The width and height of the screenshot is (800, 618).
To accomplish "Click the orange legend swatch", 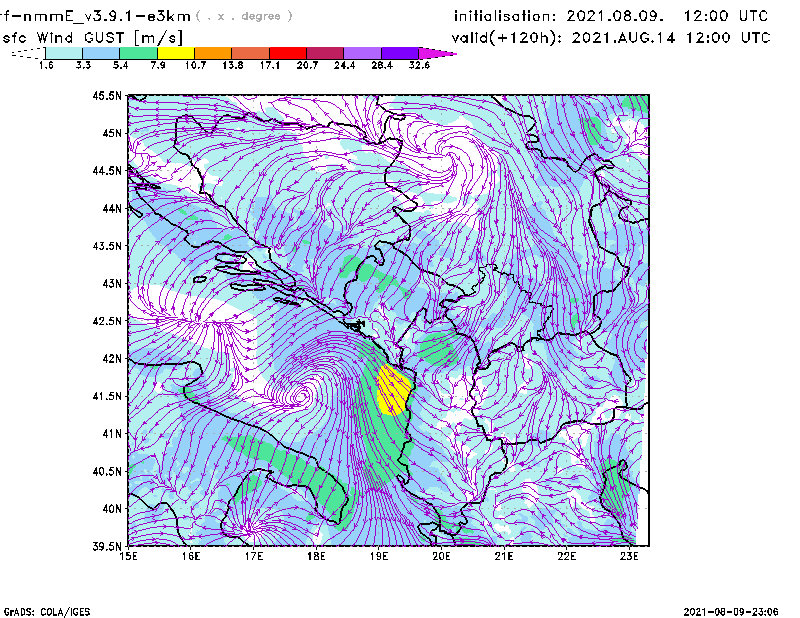I will [213, 53].
